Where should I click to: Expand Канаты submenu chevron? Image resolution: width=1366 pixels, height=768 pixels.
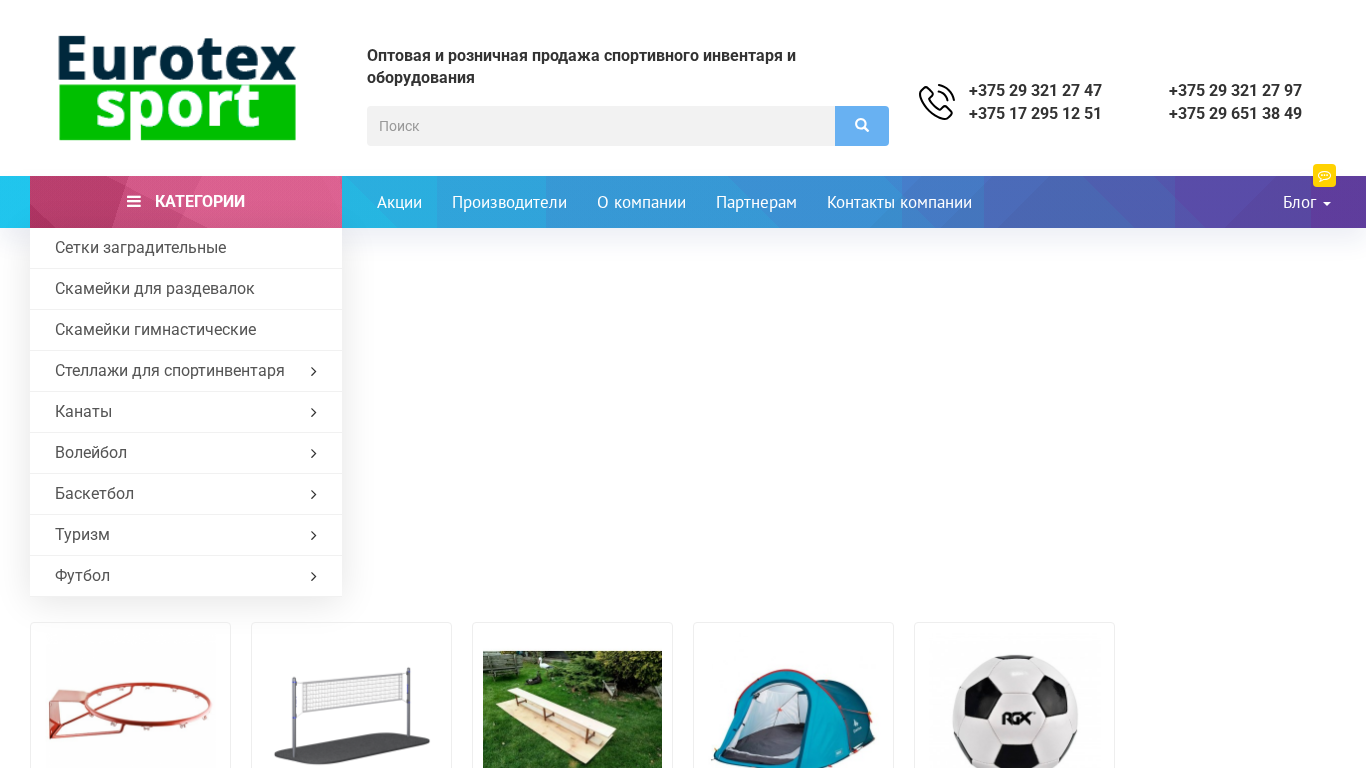pos(313,413)
